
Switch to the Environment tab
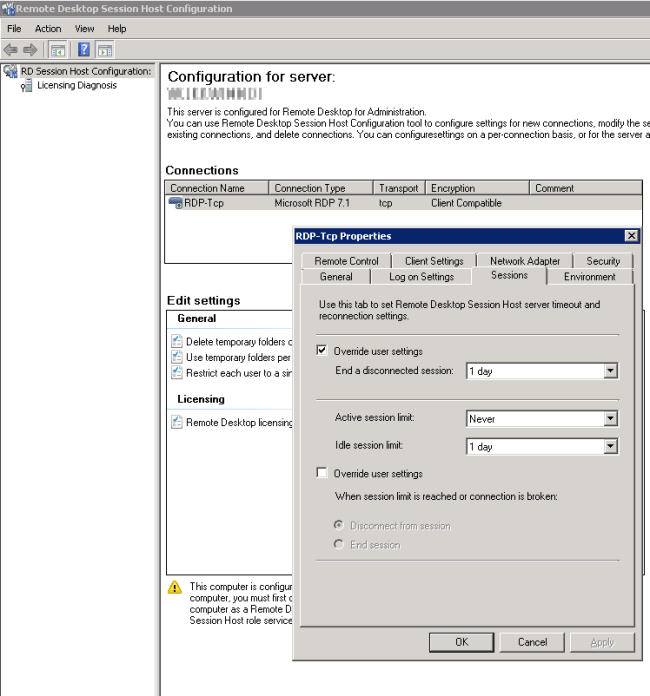(x=590, y=277)
